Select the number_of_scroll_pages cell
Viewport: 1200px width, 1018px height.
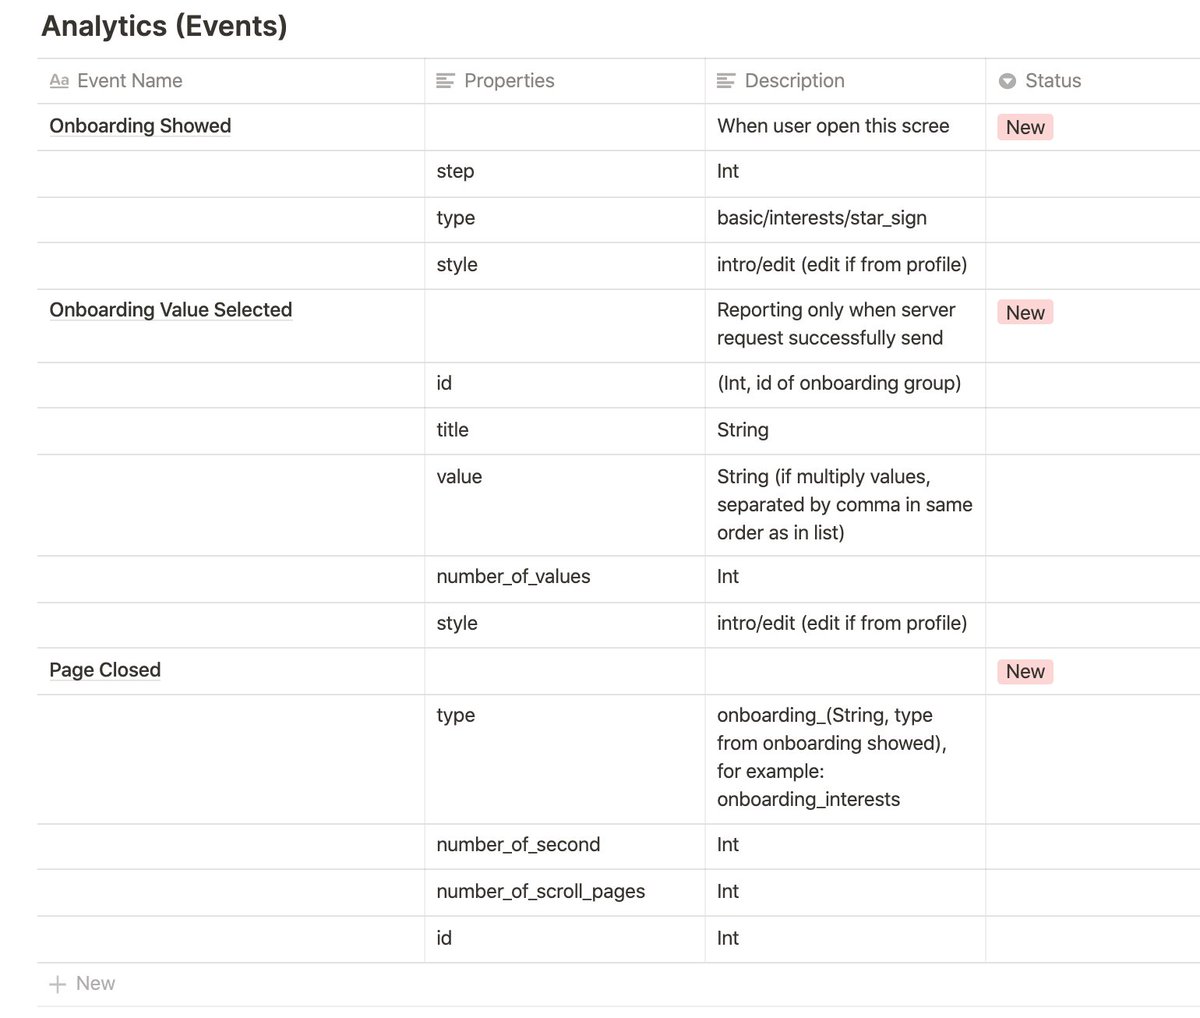click(x=541, y=892)
